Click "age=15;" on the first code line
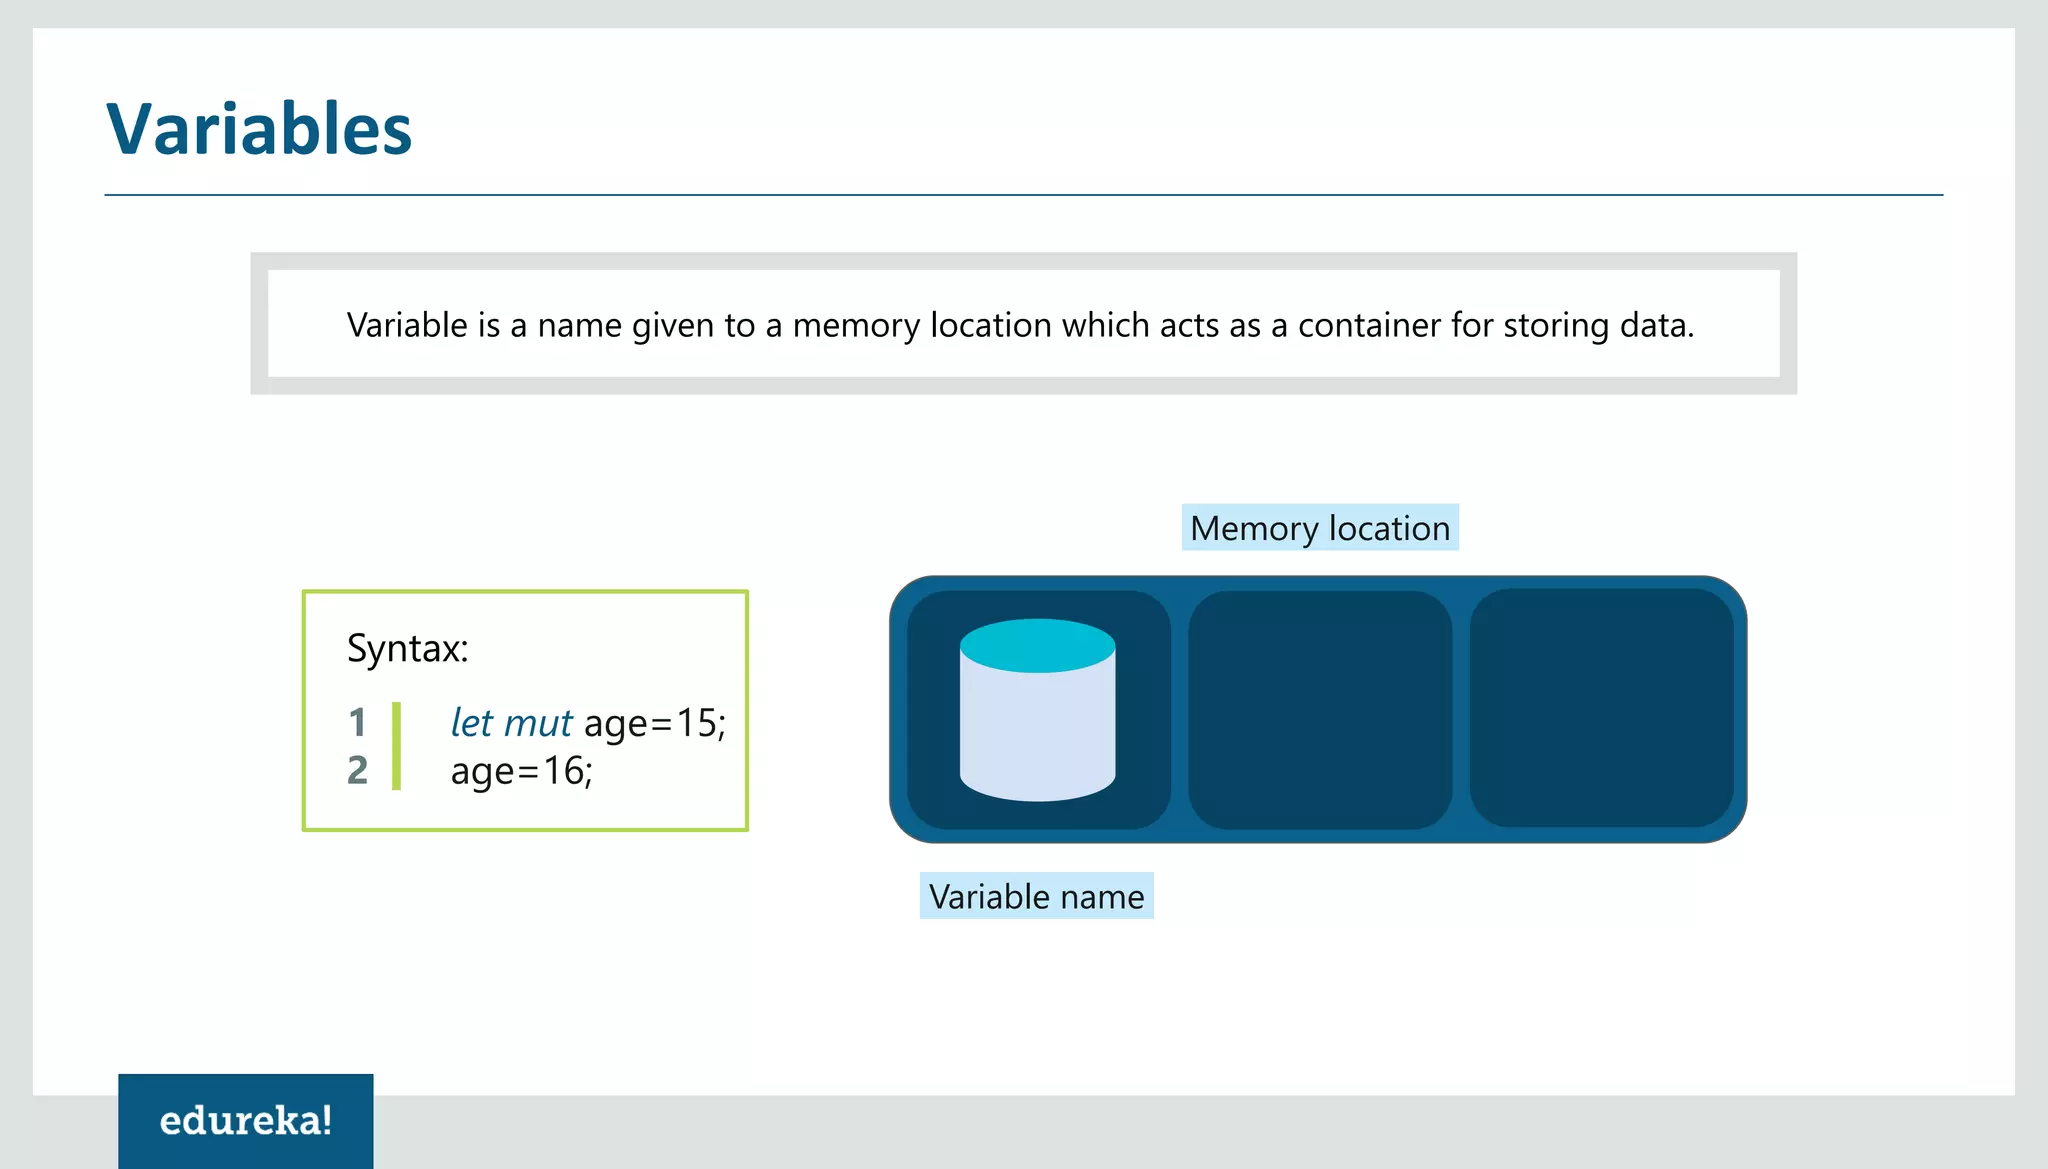Image resolution: width=2048 pixels, height=1169 pixels. pyautogui.click(x=655, y=722)
